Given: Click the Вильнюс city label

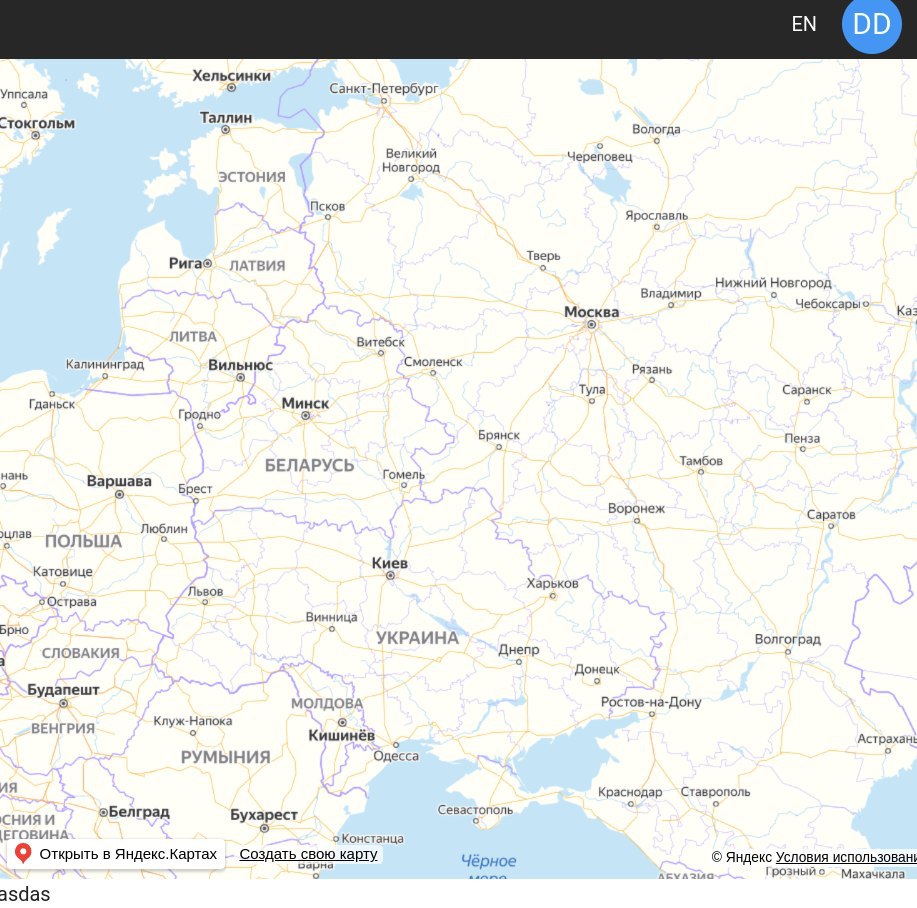Looking at the screenshot, I should (x=240, y=365).
